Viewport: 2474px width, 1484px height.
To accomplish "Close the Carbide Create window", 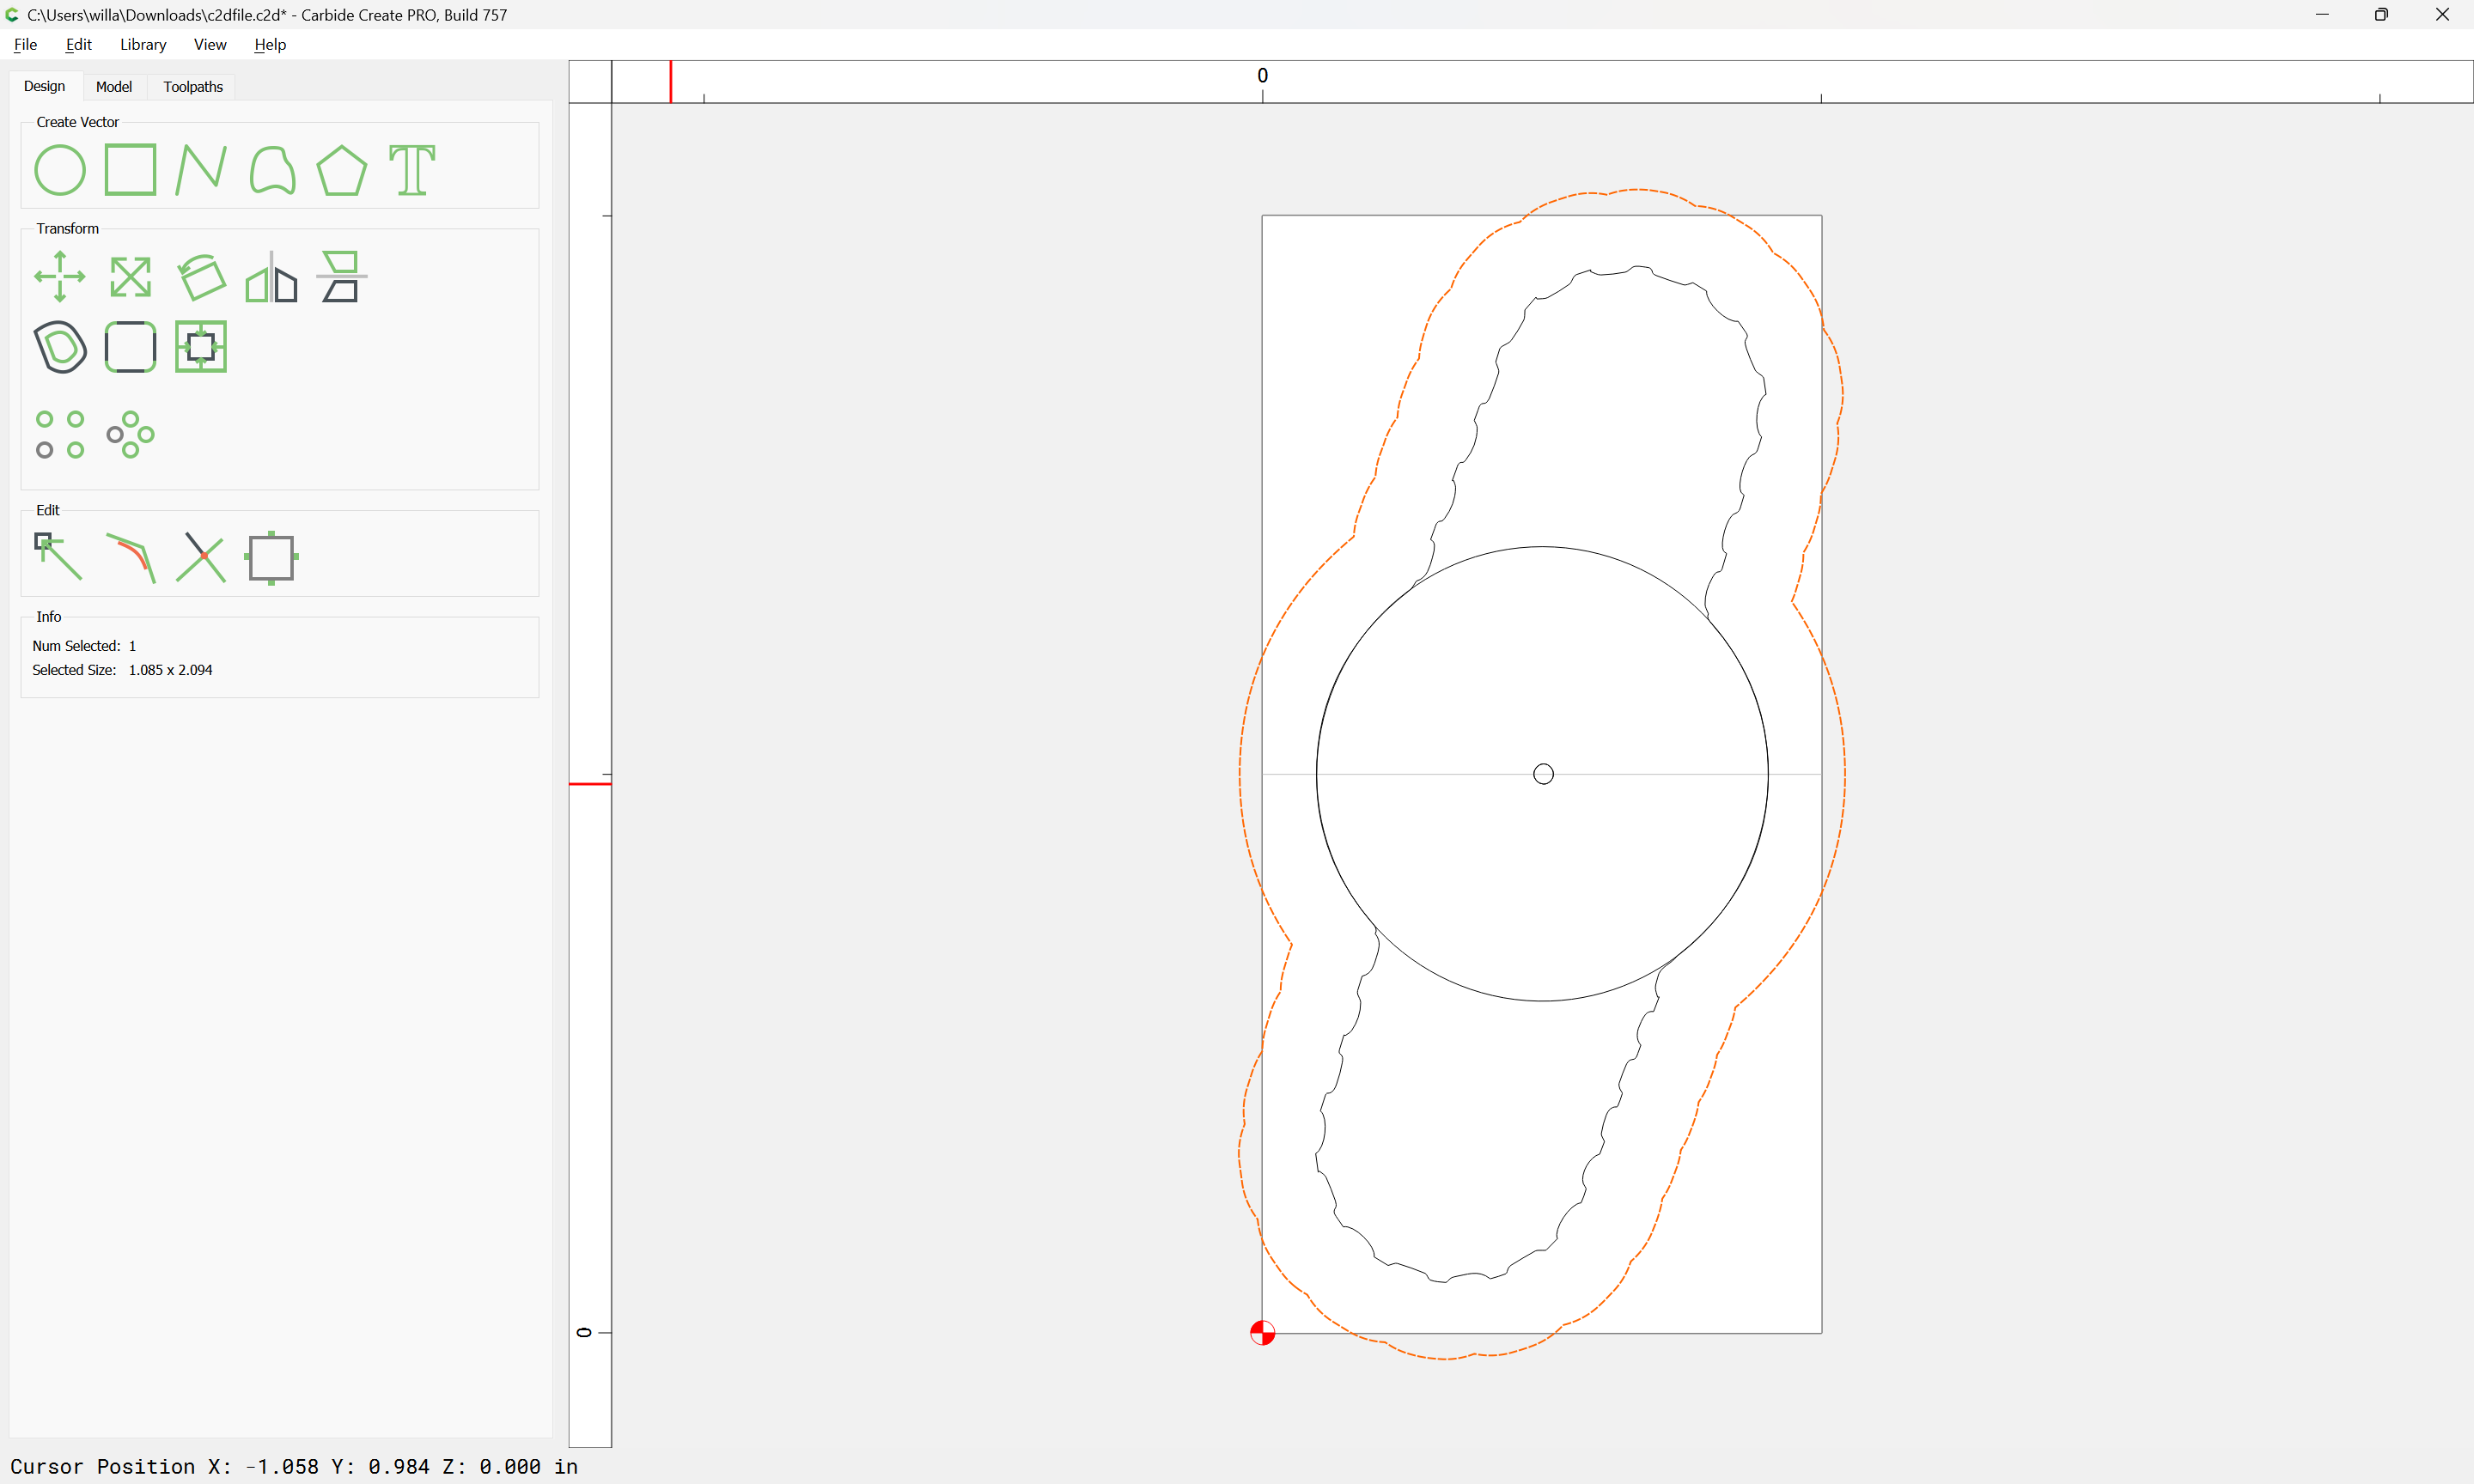I will click(x=2442, y=14).
